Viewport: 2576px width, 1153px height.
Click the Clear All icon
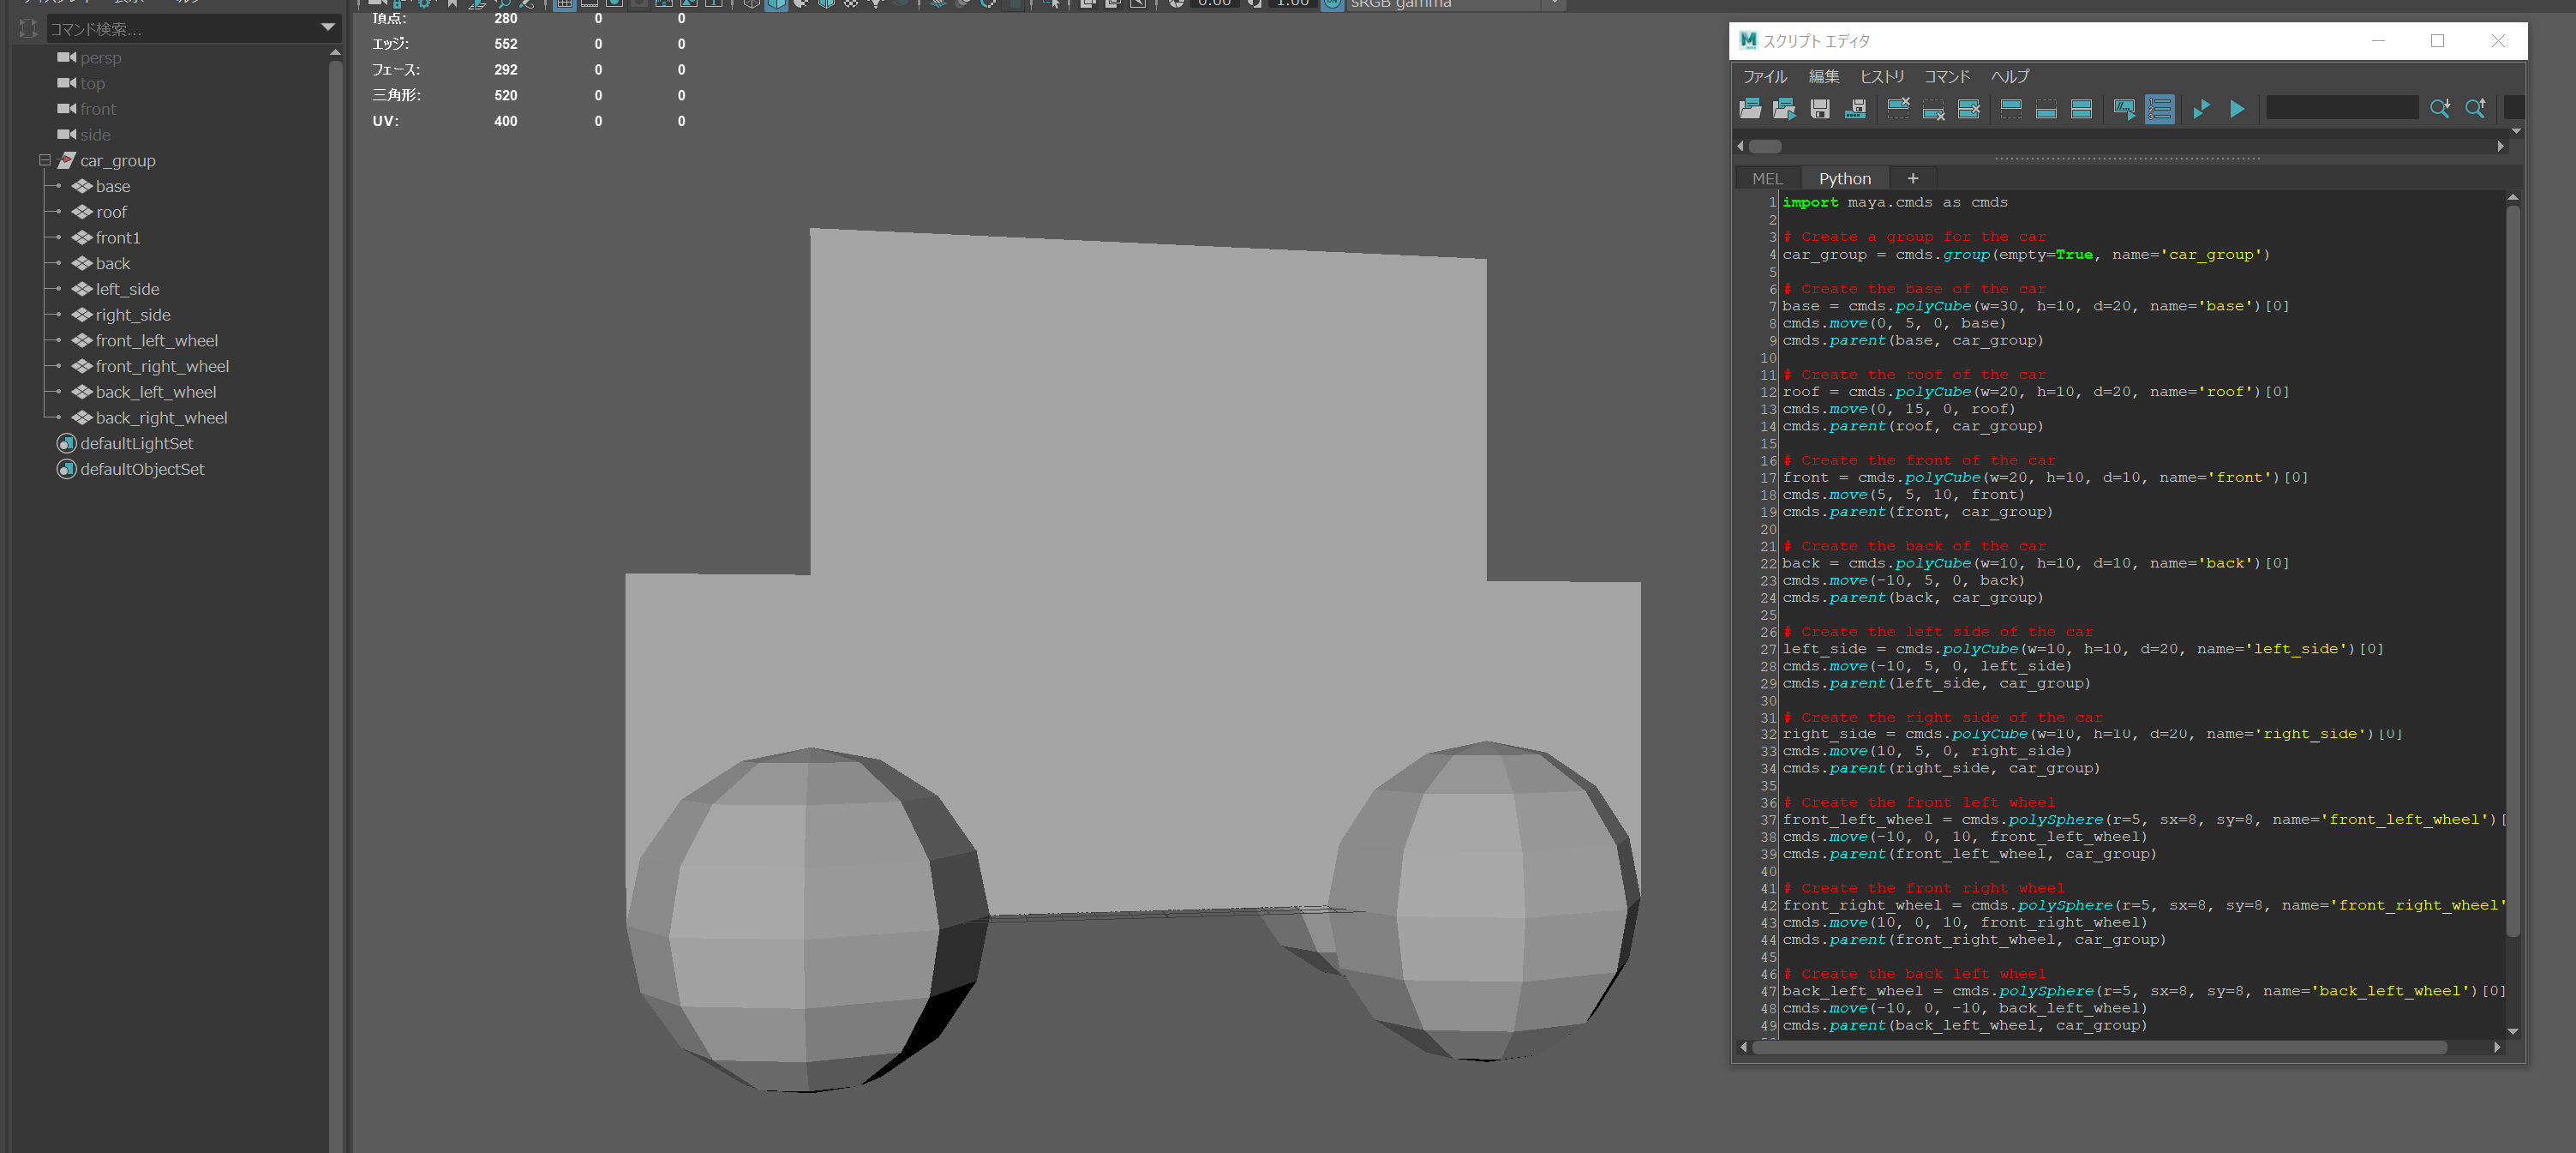[x=1969, y=109]
